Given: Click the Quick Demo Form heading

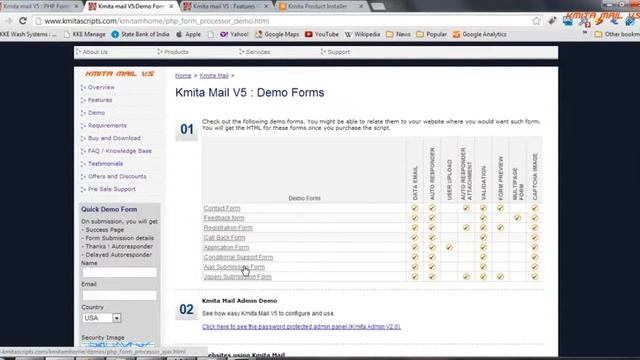Looking at the screenshot, I should coord(109,209).
